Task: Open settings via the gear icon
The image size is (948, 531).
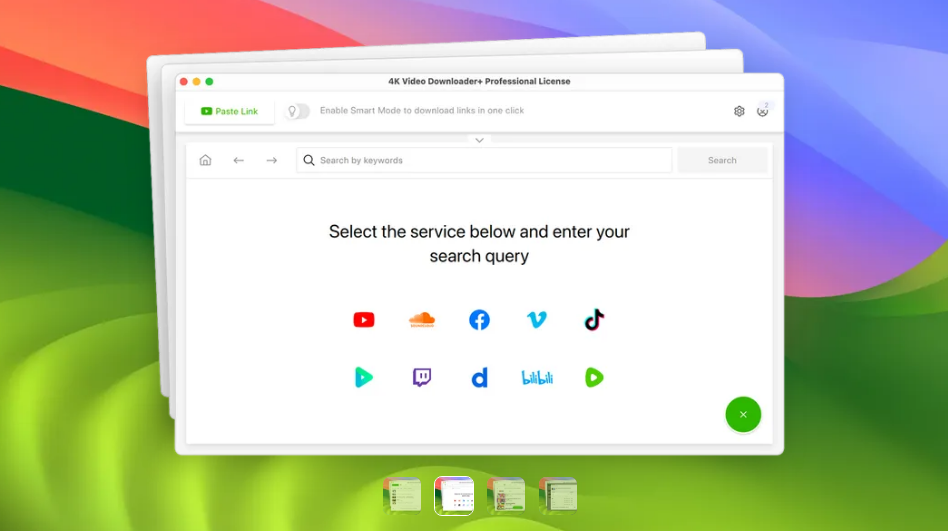Action: (739, 111)
